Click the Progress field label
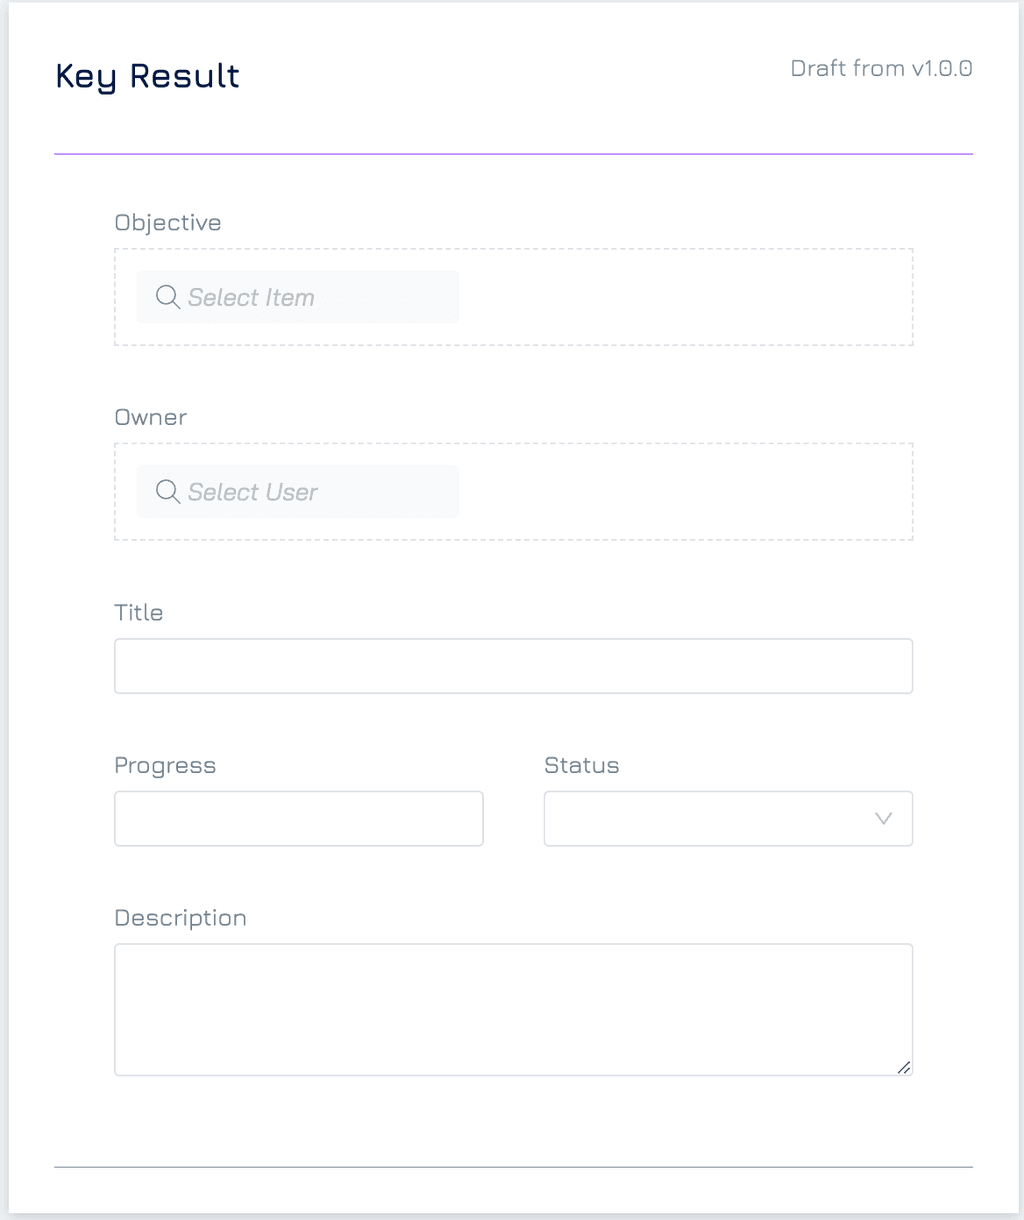This screenshot has height=1220, width=1024. coord(165,766)
